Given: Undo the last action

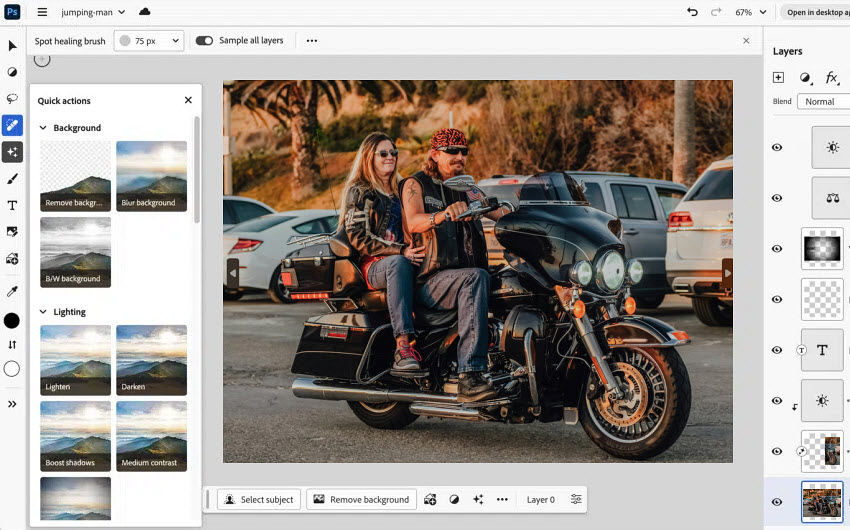Looking at the screenshot, I should [692, 12].
